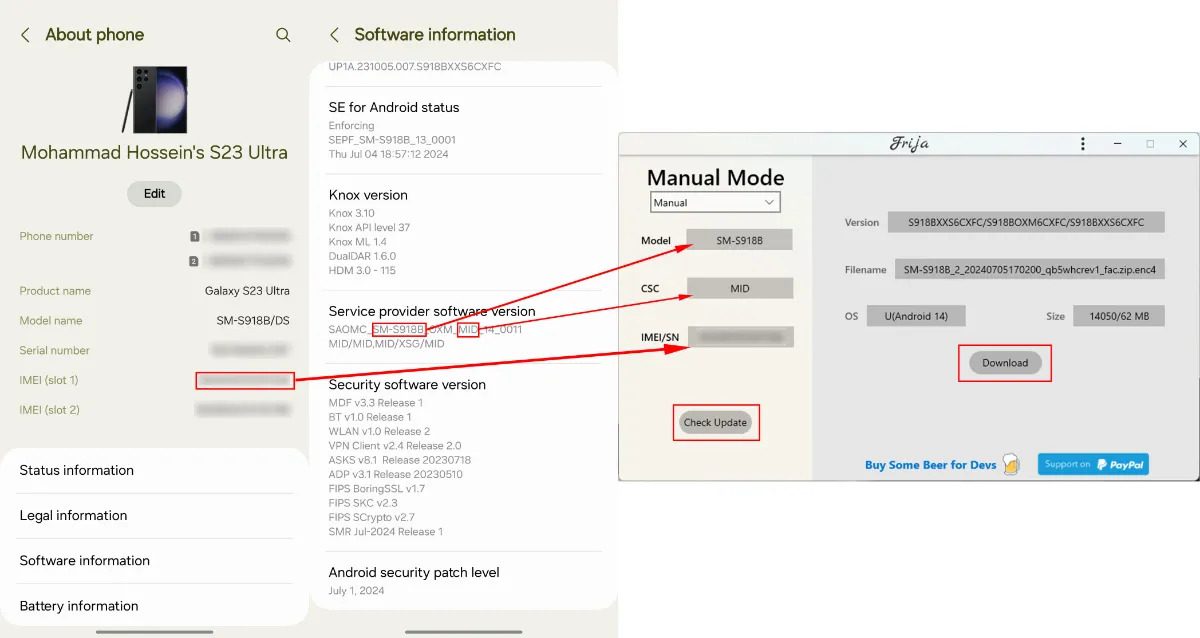Open Frija three-dot options menu
This screenshot has width=1200, height=638.
tap(1083, 144)
